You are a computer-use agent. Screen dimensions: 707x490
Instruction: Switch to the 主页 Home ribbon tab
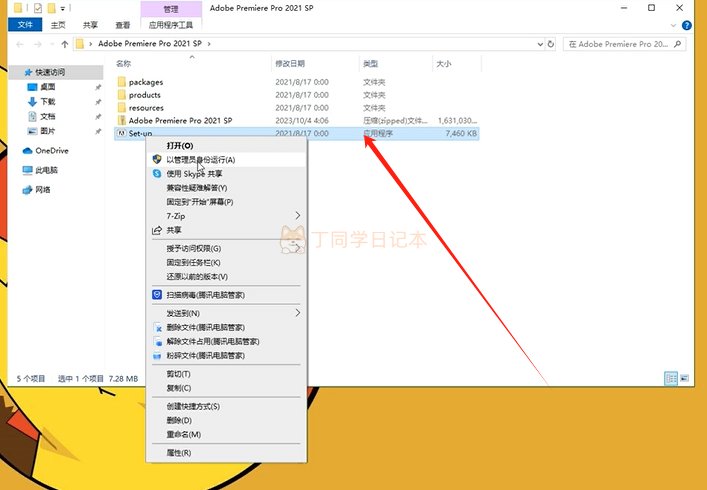click(x=58, y=25)
